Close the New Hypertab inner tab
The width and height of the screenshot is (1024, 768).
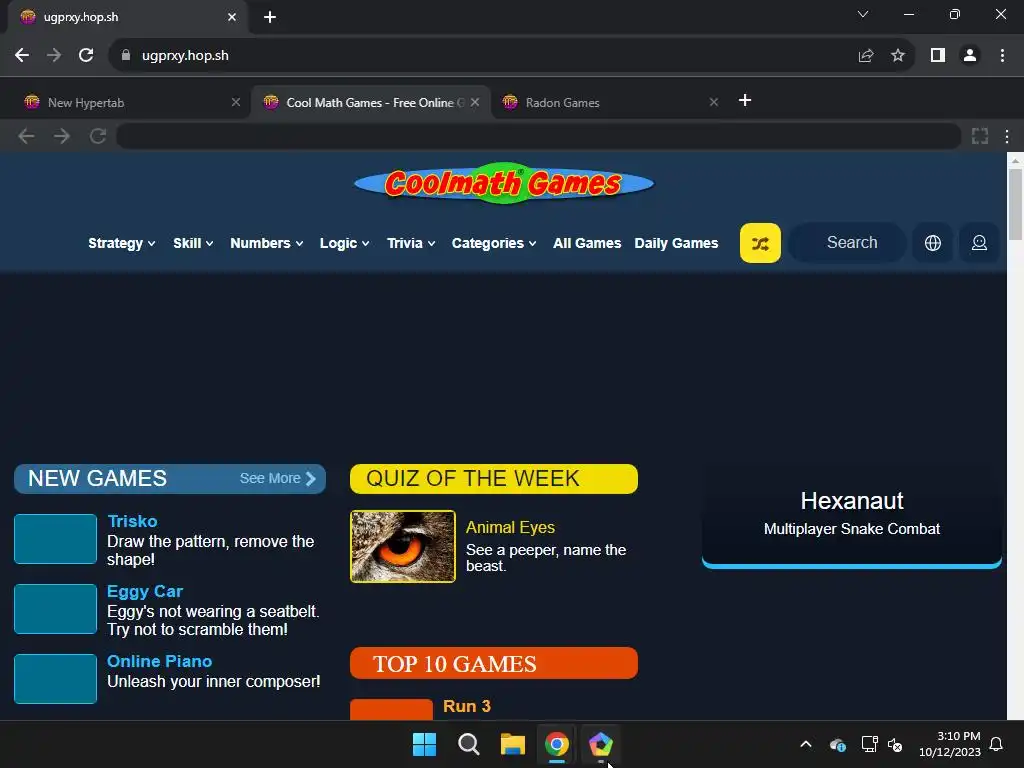(x=236, y=103)
